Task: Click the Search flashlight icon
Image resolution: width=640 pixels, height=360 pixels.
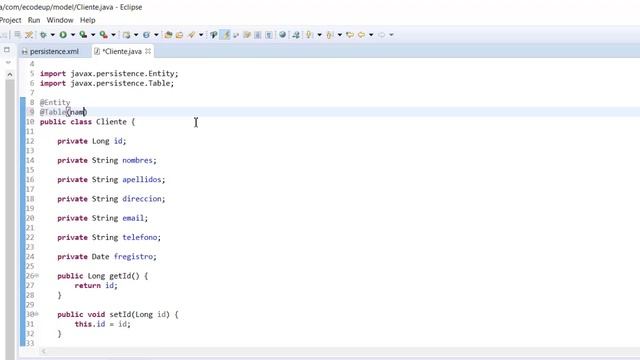Action: tap(191, 35)
